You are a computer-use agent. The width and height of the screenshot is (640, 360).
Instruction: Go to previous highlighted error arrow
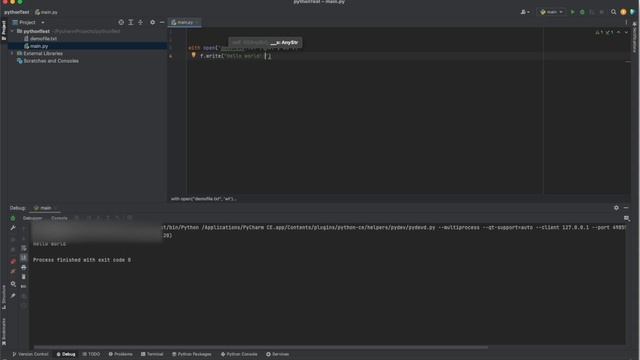618,32
